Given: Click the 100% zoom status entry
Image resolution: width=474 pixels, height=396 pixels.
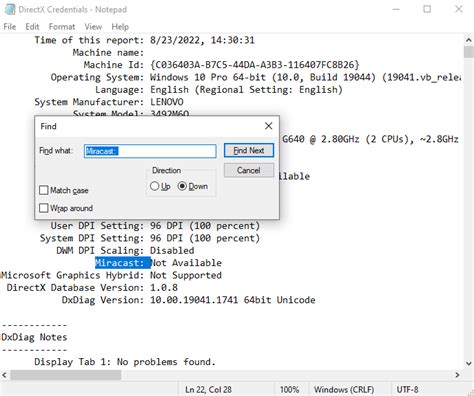Looking at the screenshot, I should click(289, 390).
